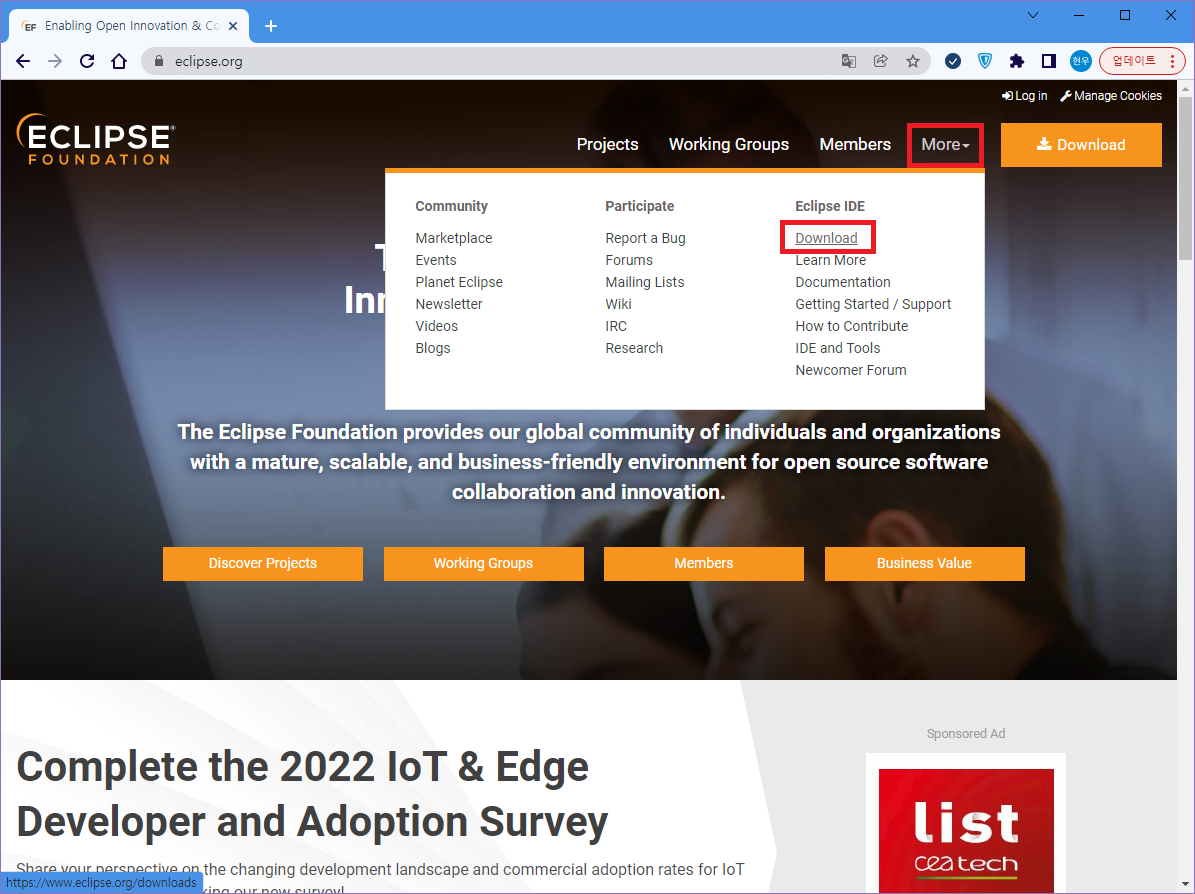Open Research under Participate
Viewport: 1195px width, 894px height.
click(x=634, y=348)
